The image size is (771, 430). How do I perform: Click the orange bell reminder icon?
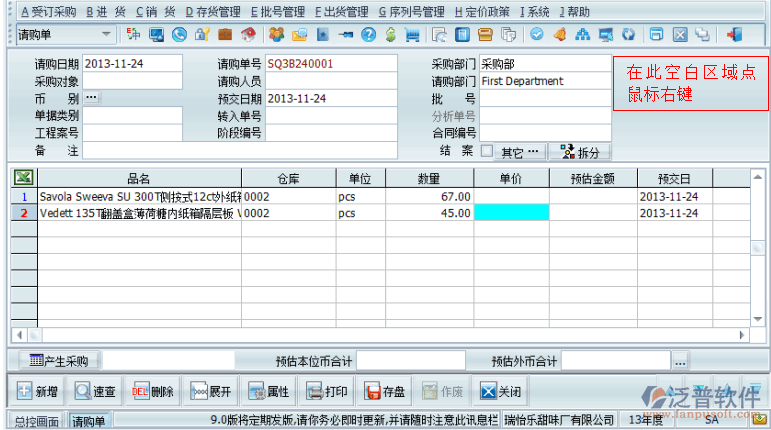click(560, 34)
